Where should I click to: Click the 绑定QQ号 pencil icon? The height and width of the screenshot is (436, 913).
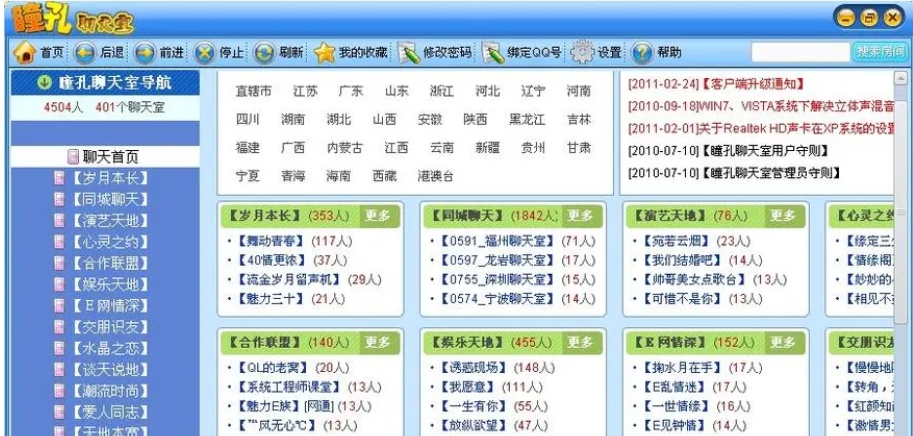[493, 53]
